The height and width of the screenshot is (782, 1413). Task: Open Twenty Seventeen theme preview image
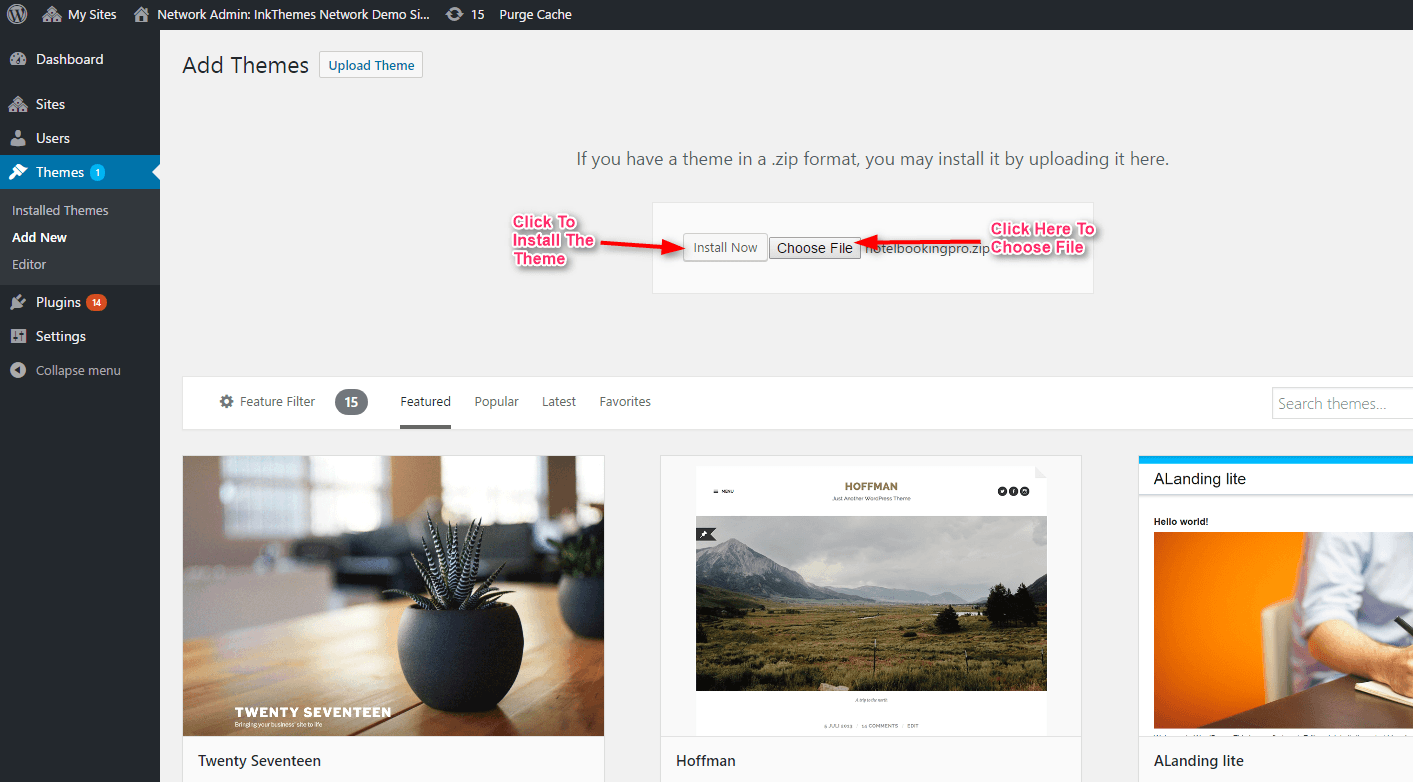pyautogui.click(x=393, y=596)
